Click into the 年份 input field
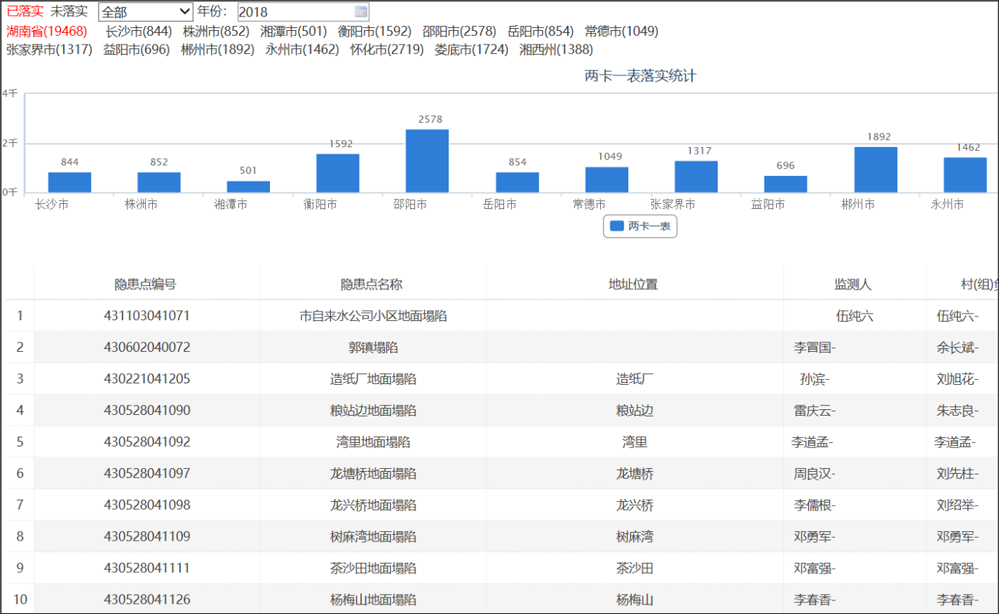1000x616 pixels. pyautogui.click(x=295, y=12)
